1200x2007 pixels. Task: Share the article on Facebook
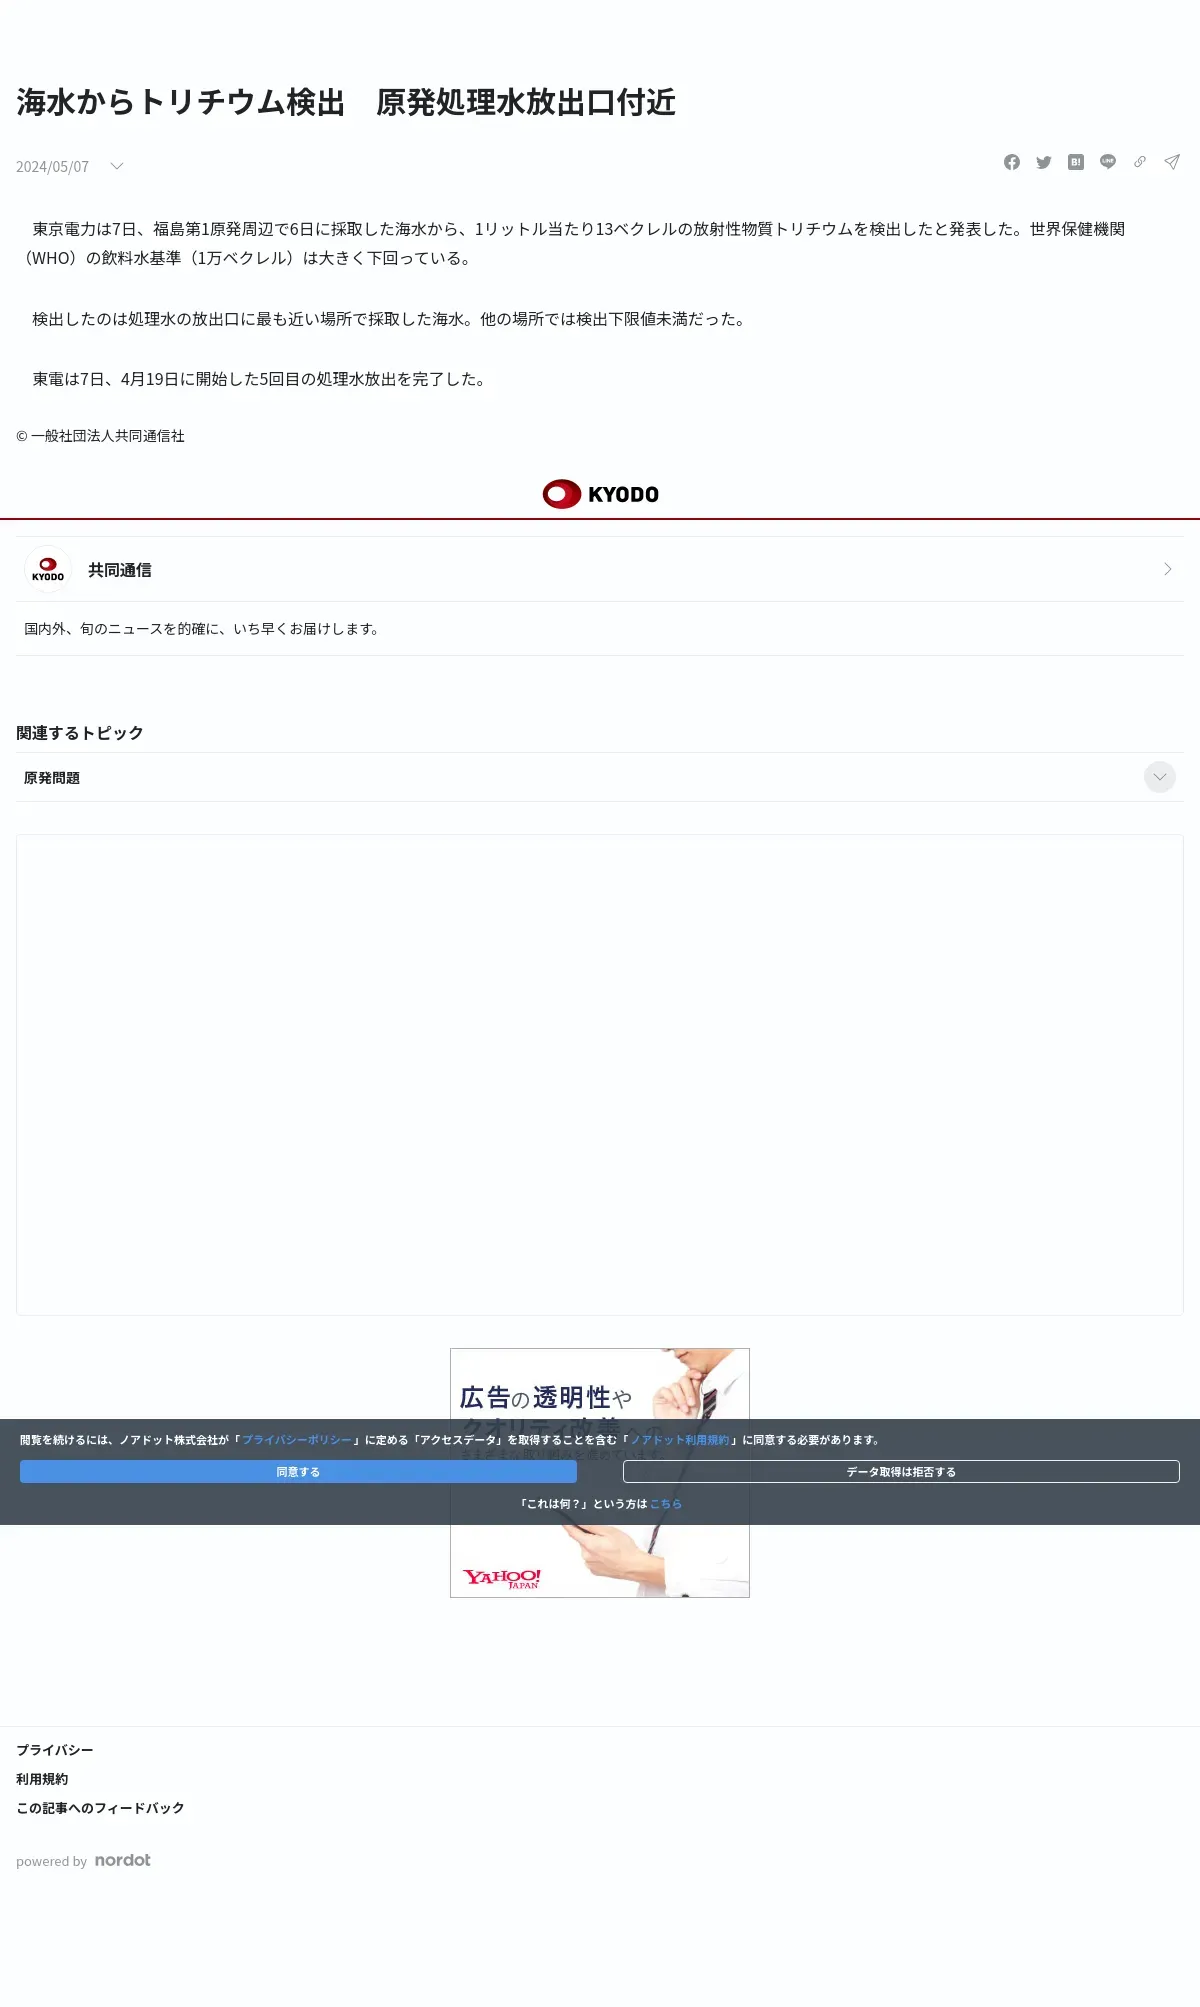[x=1012, y=162]
